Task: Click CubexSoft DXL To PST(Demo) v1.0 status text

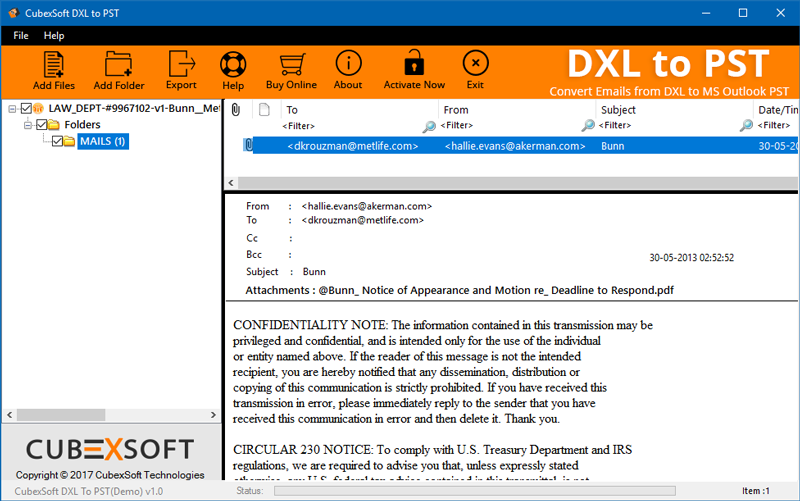Action: (89, 491)
